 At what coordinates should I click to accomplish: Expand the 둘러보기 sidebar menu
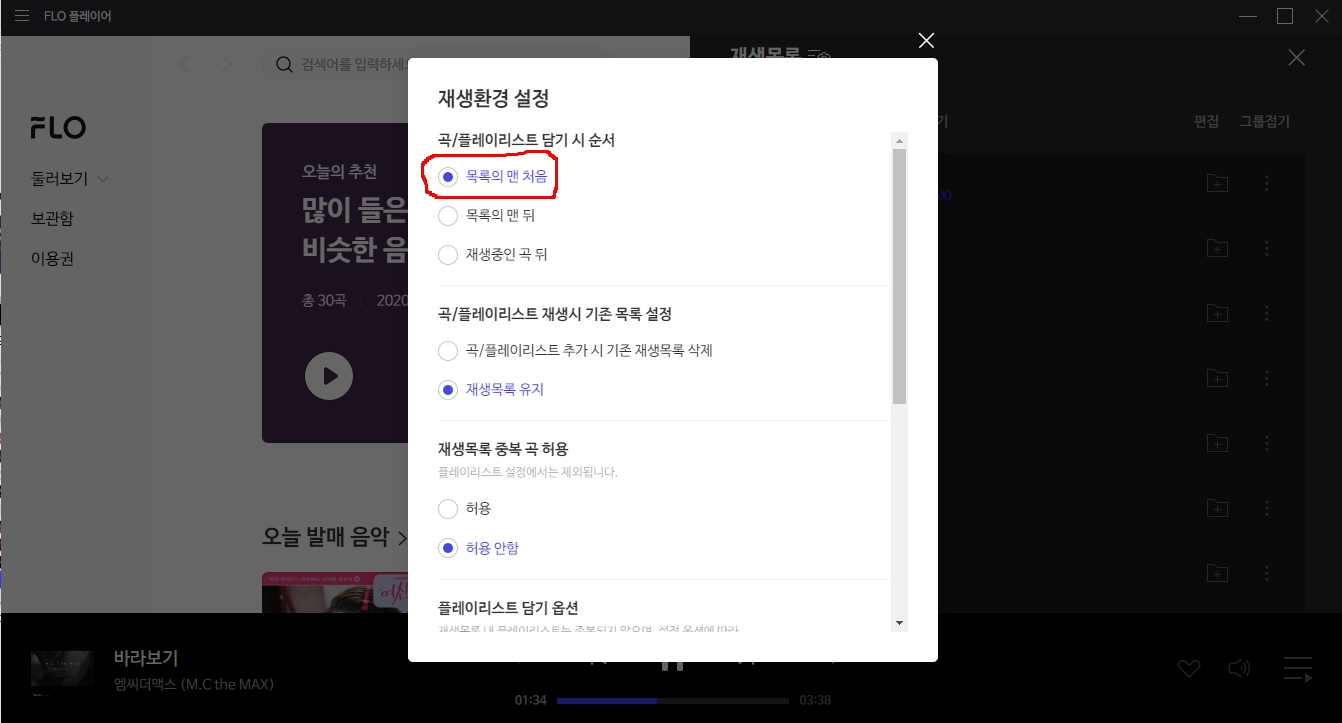click(x=70, y=179)
